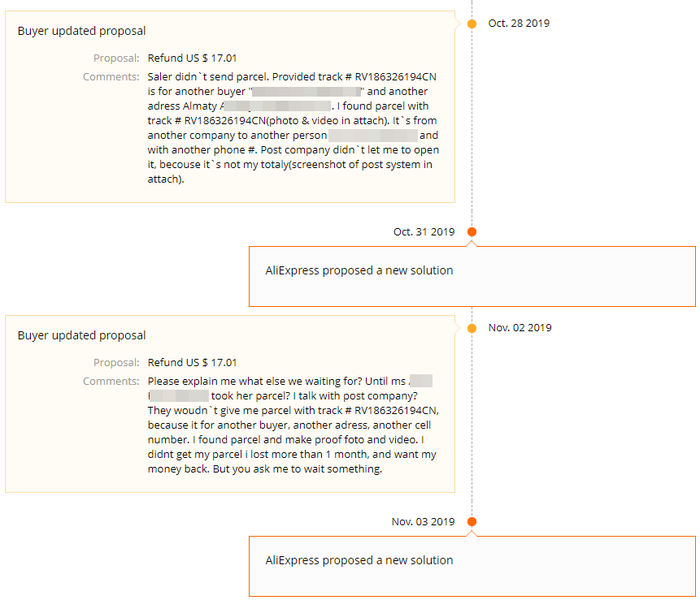
Task: Click the Nov. 03 2019 timeline dot
Action: (472, 521)
